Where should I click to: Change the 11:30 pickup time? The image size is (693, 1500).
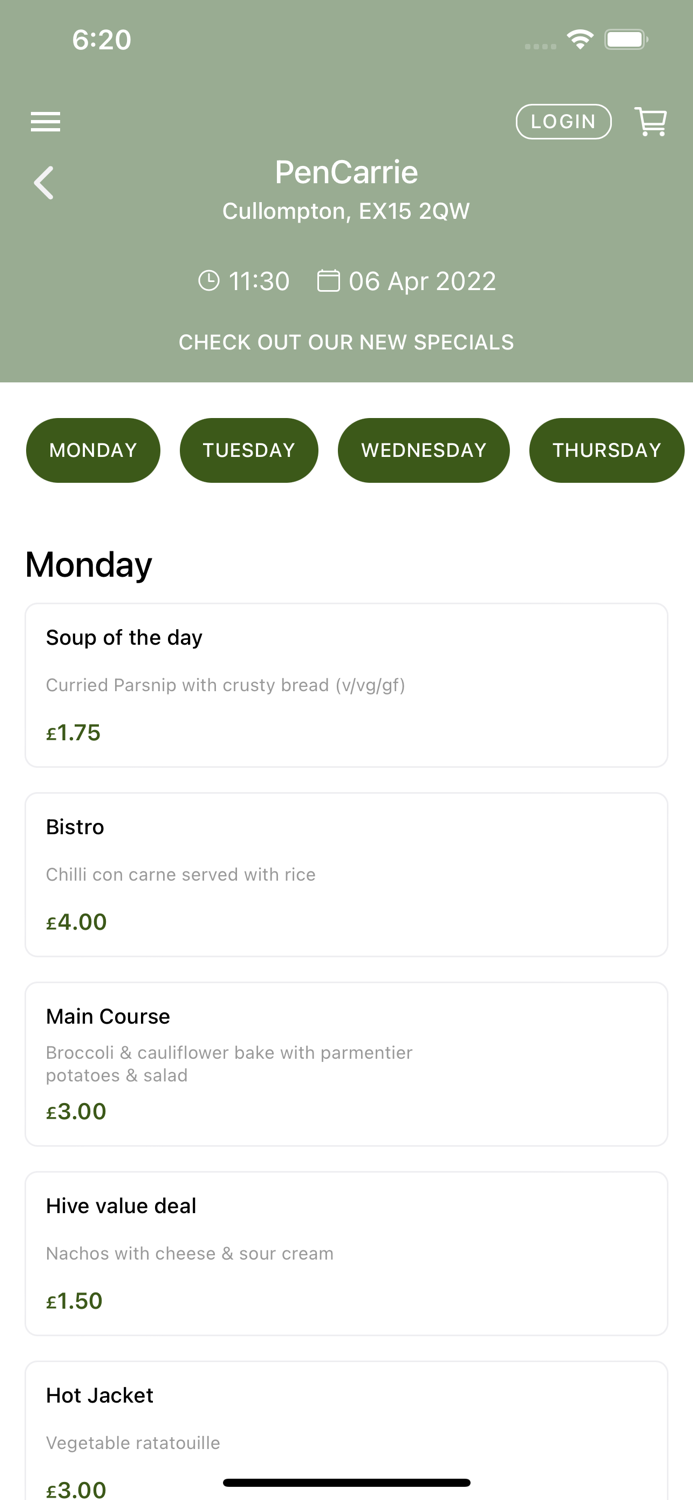tap(259, 281)
